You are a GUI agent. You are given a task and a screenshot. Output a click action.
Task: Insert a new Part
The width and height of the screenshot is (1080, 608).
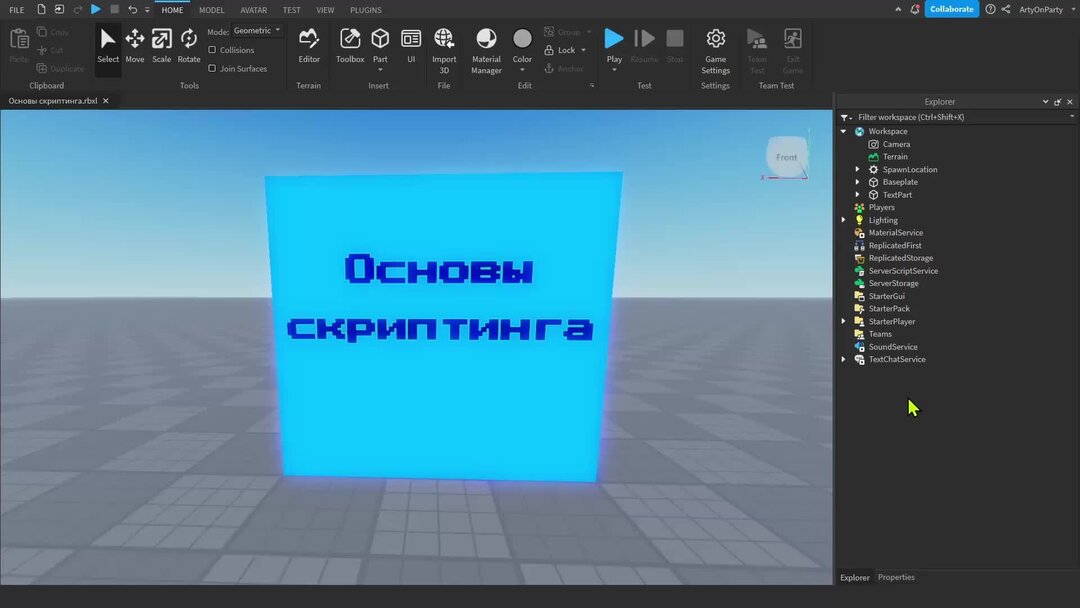pyautogui.click(x=380, y=40)
